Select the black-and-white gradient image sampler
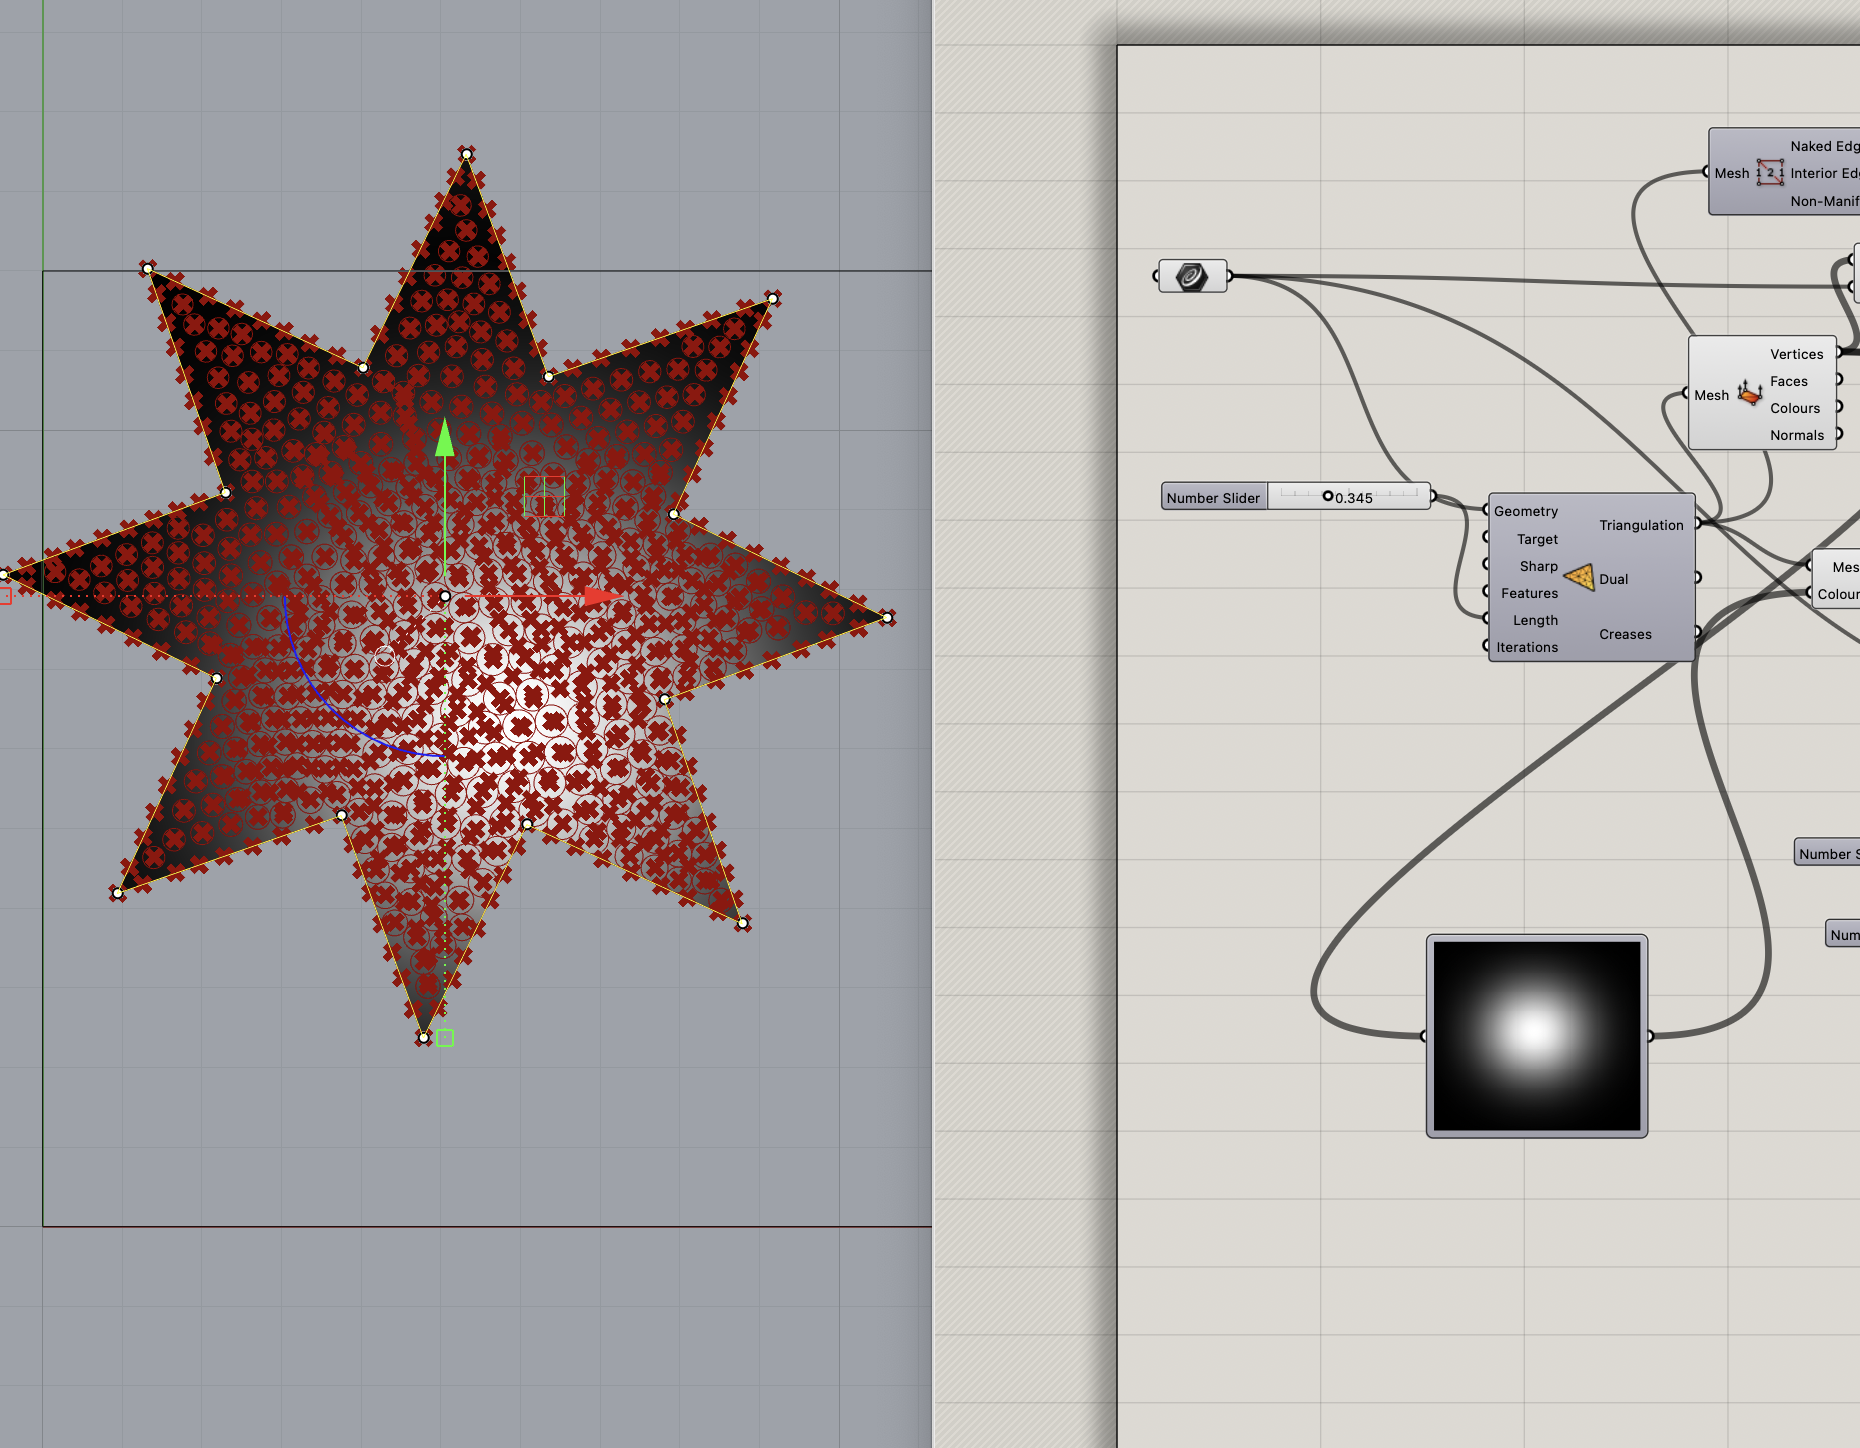 pyautogui.click(x=1536, y=1035)
